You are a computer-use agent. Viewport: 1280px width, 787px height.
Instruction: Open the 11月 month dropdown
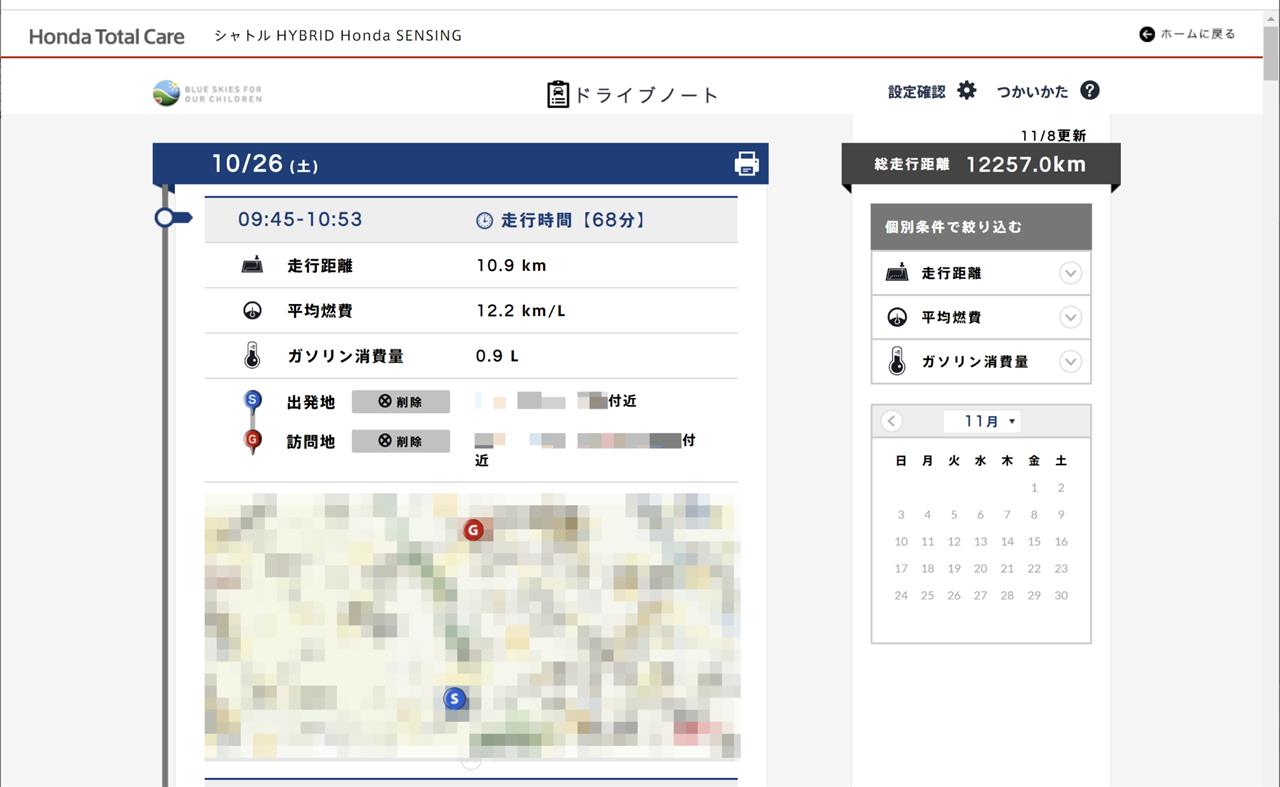(x=982, y=421)
